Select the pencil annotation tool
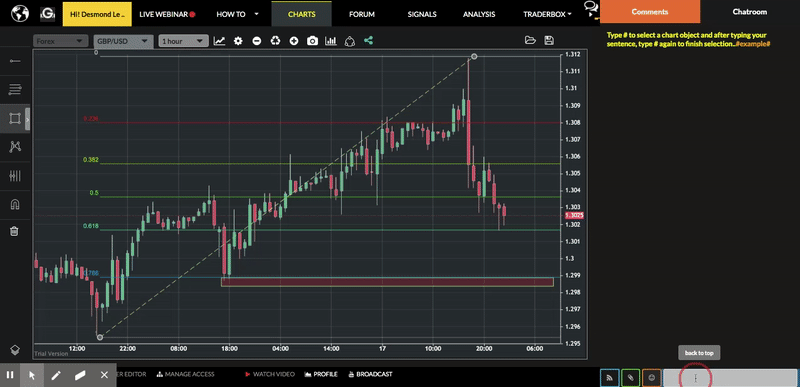The height and width of the screenshot is (387, 800). tap(56, 375)
